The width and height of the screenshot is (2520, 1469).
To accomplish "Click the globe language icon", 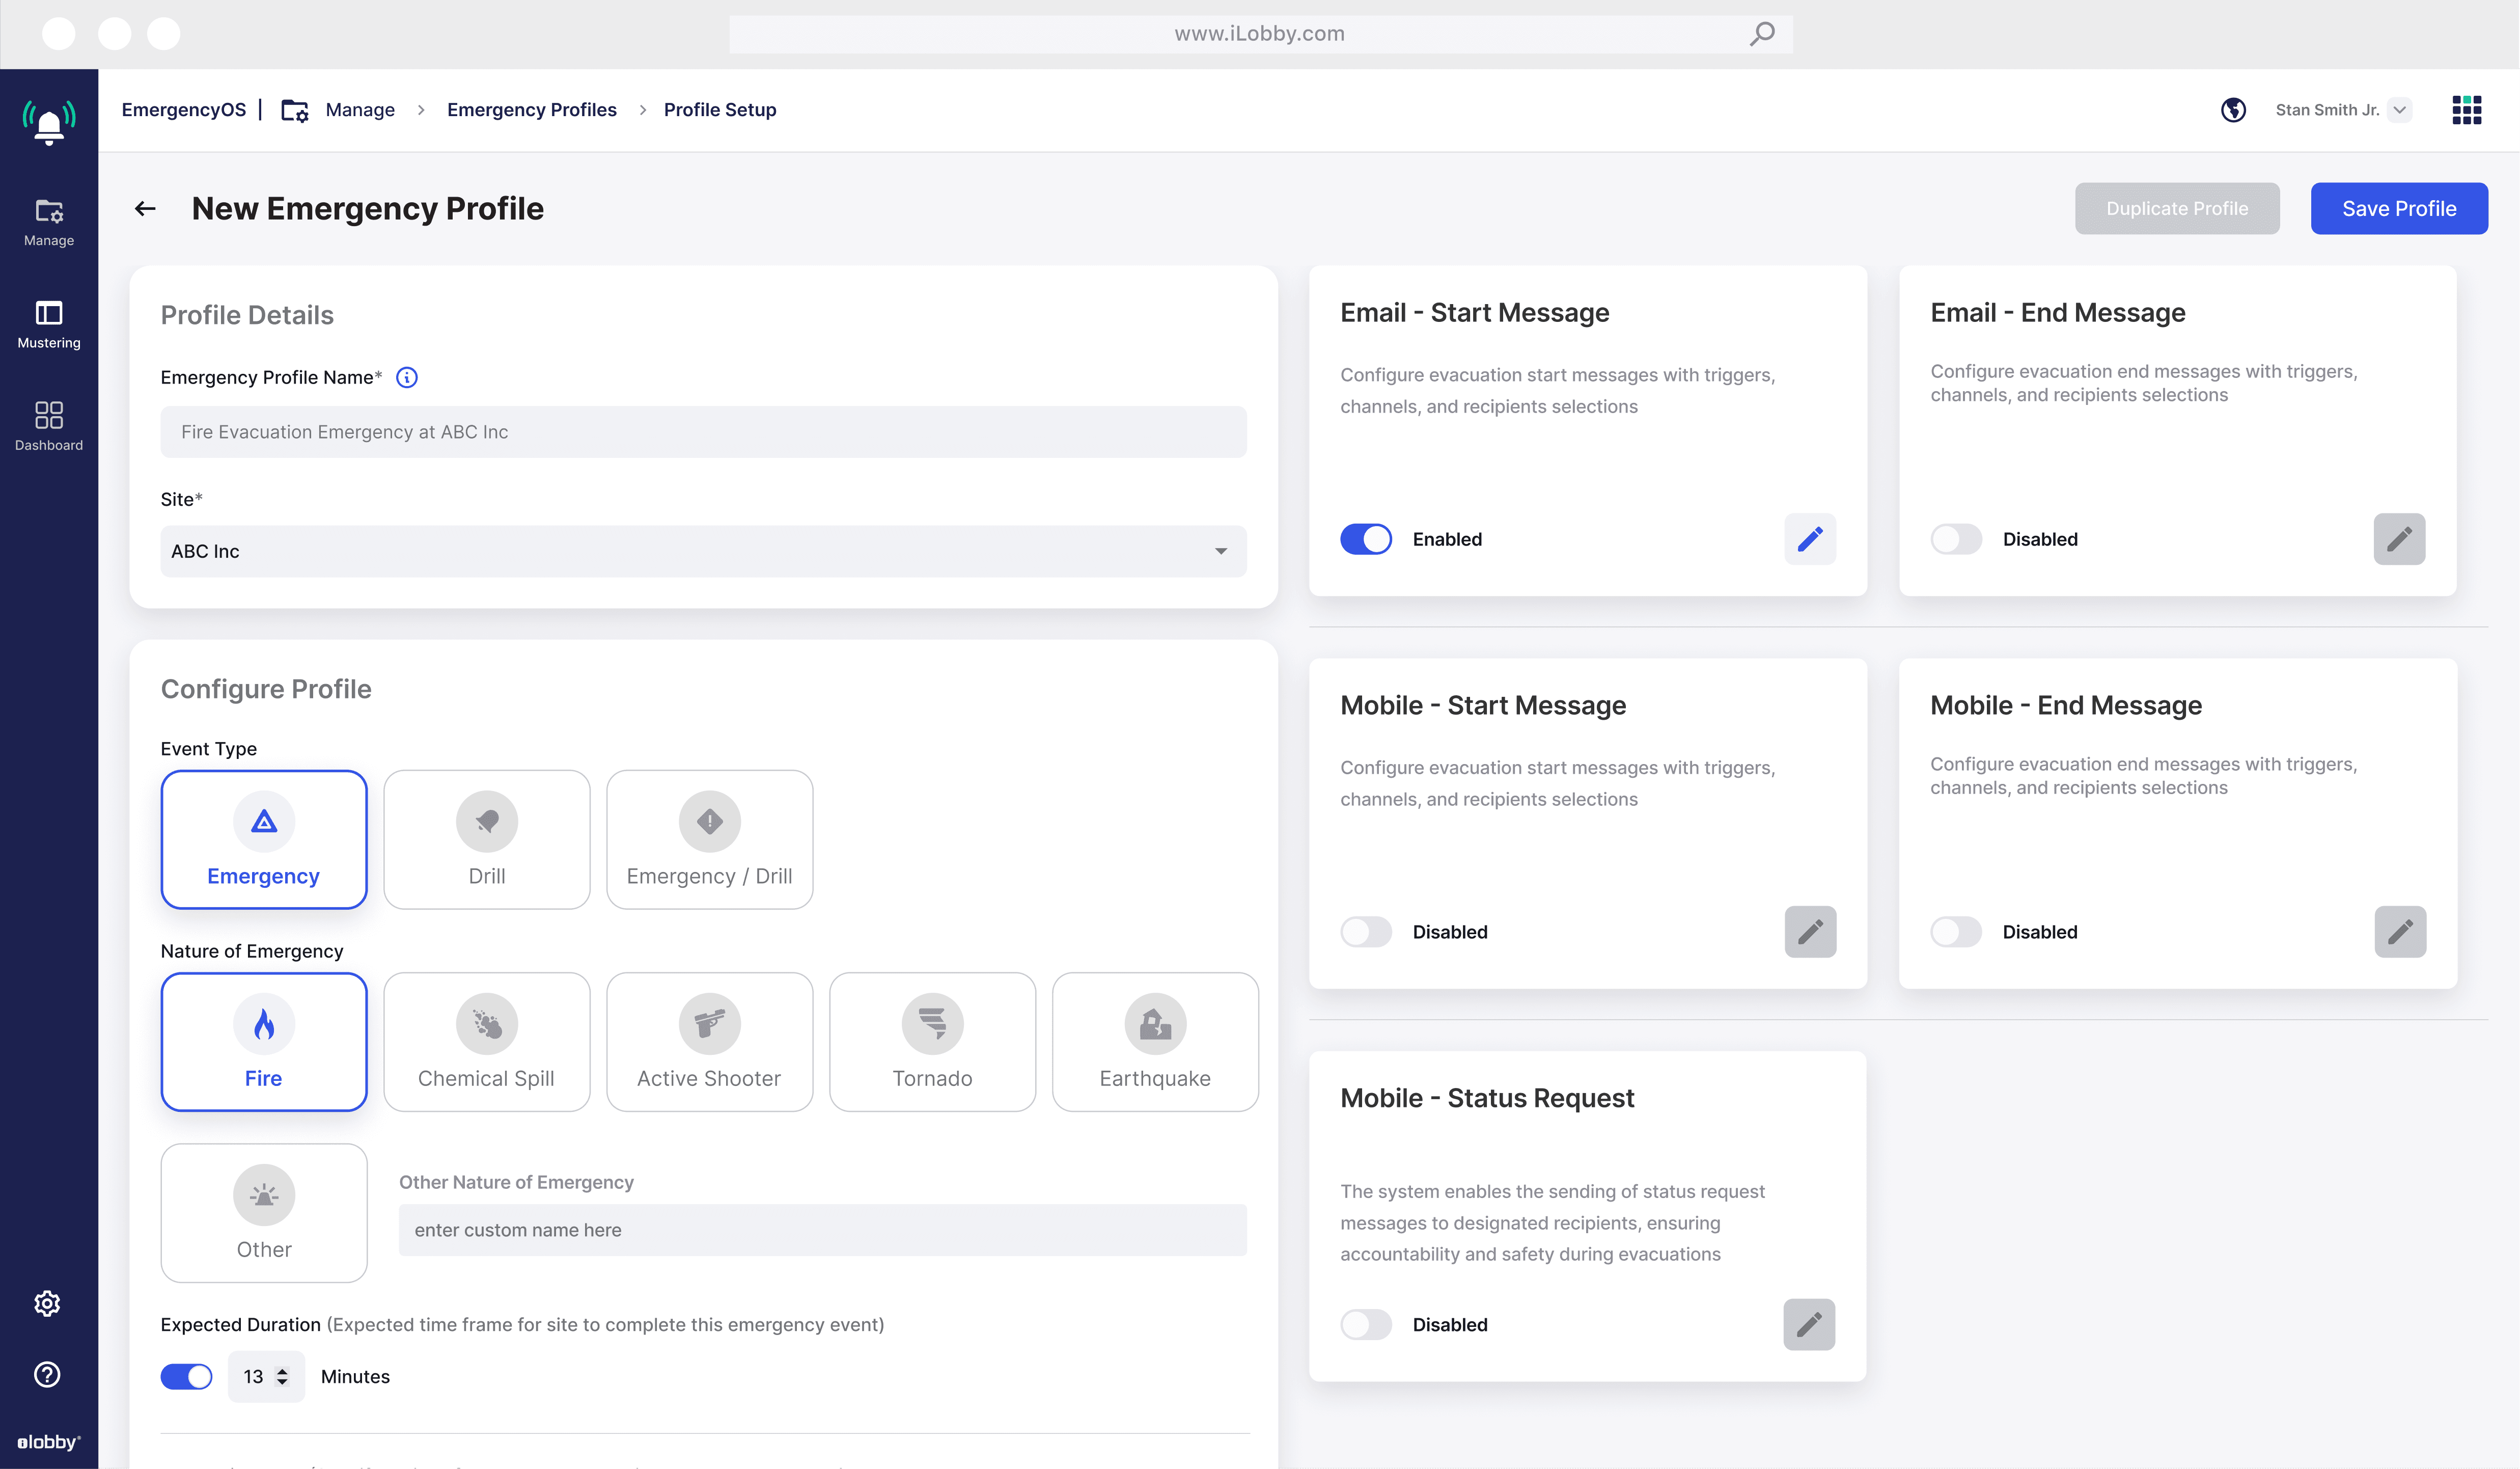I will (2233, 110).
